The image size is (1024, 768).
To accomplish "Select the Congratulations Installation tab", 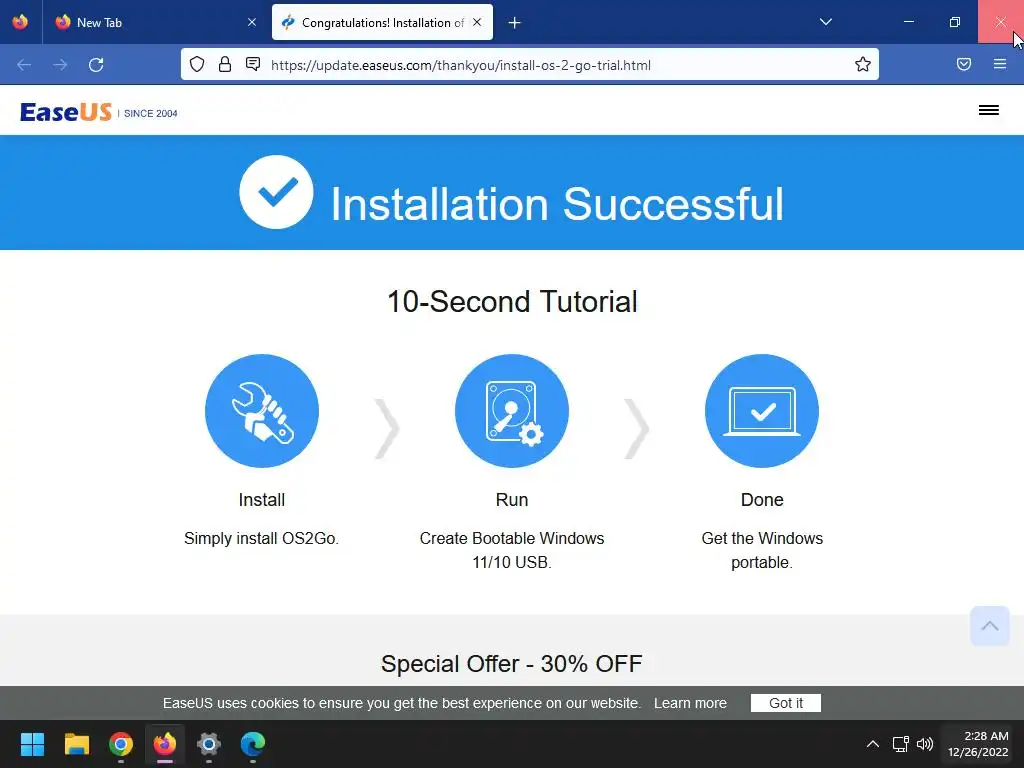I will (x=382, y=22).
